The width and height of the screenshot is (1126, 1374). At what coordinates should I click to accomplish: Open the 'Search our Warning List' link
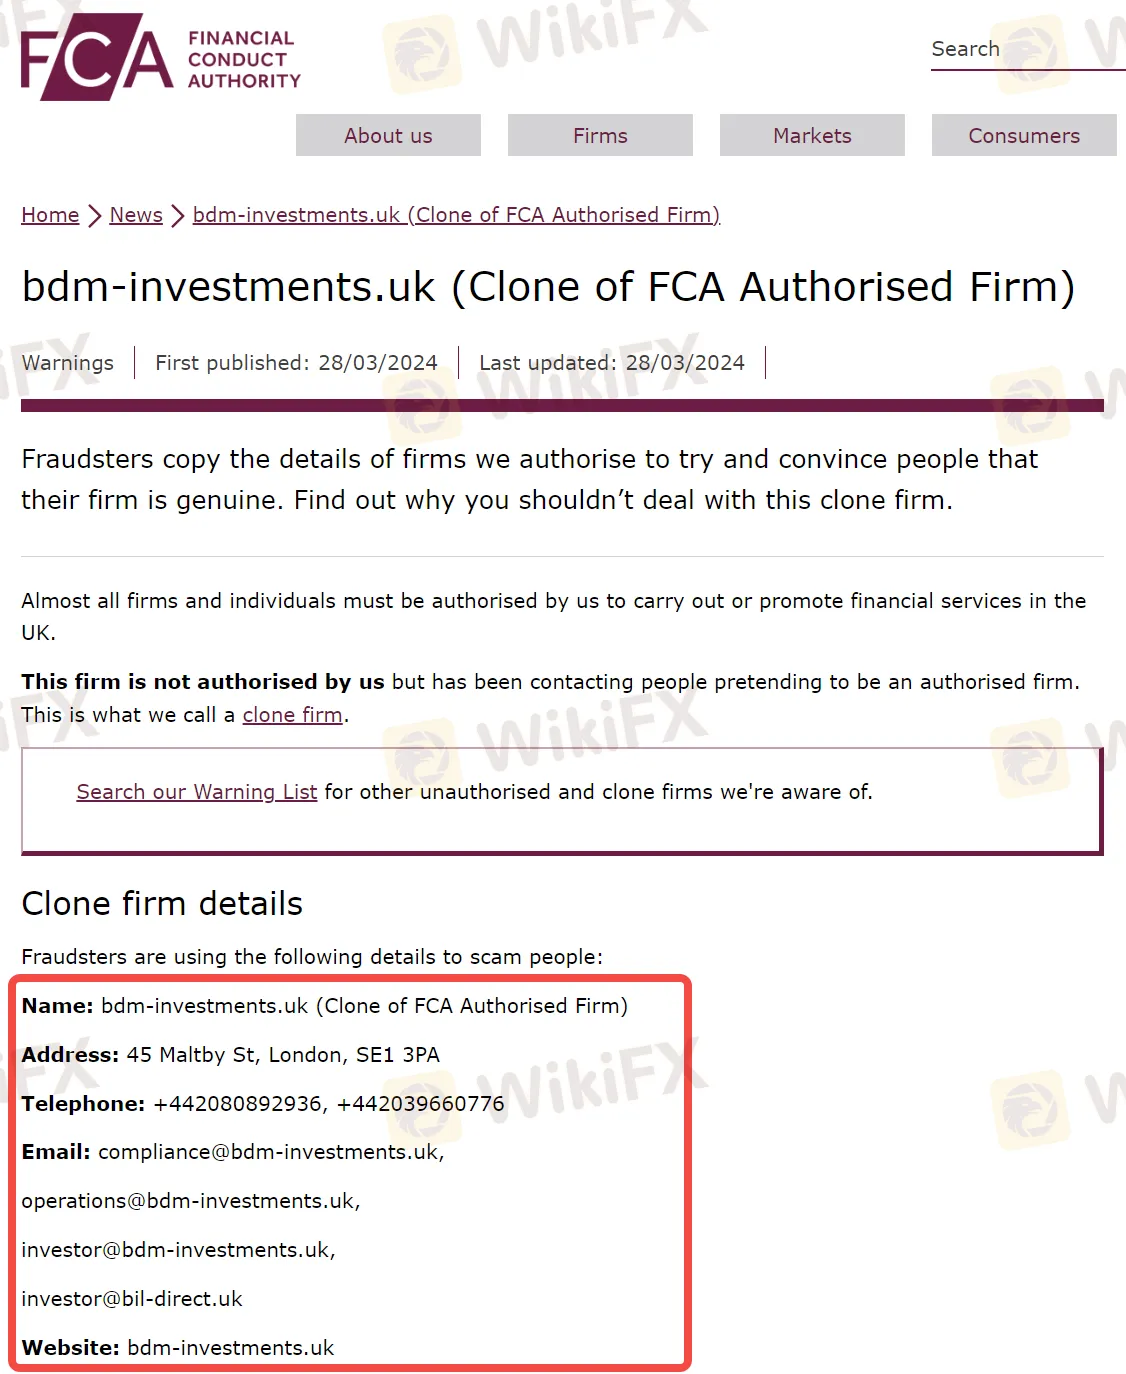coord(197,792)
